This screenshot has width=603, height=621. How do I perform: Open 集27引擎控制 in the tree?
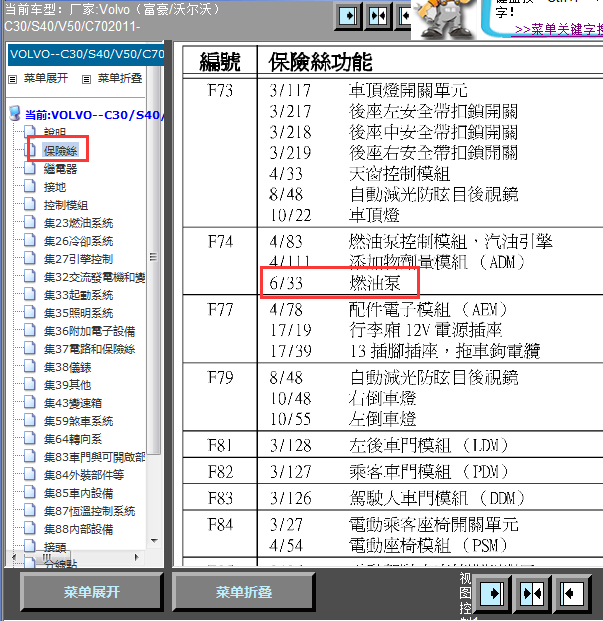78,259
